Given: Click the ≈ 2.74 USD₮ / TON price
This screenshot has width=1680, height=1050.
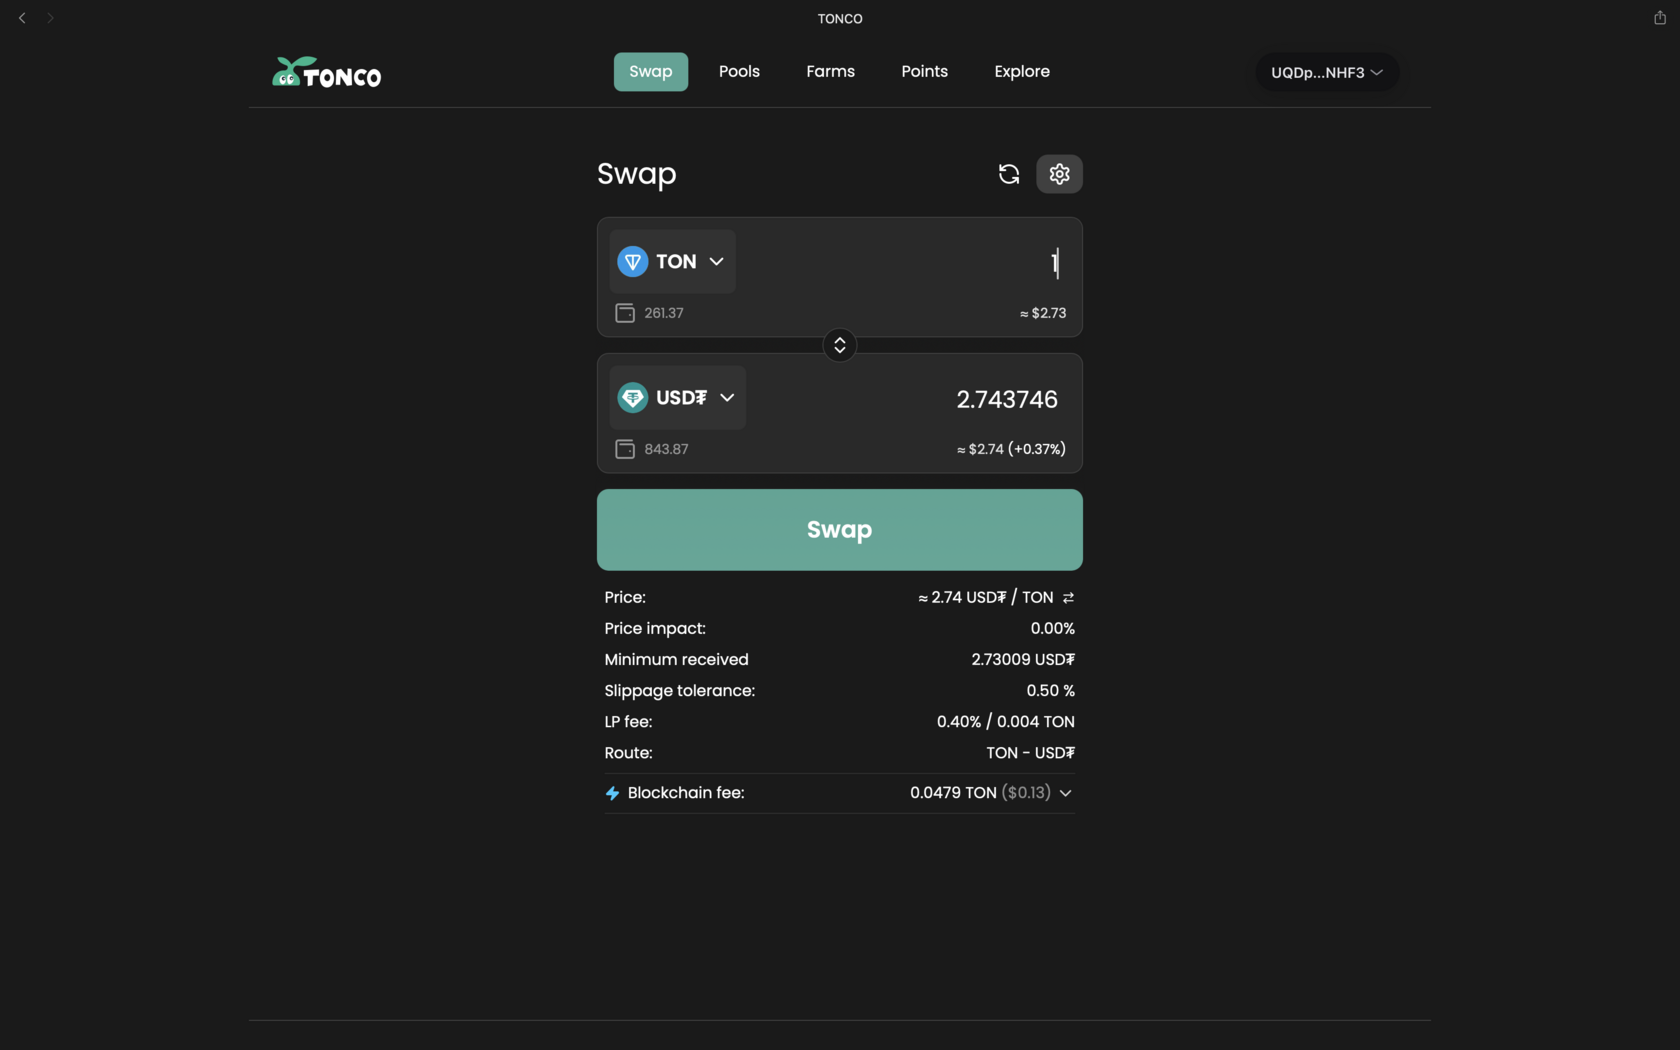Looking at the screenshot, I should [x=986, y=598].
